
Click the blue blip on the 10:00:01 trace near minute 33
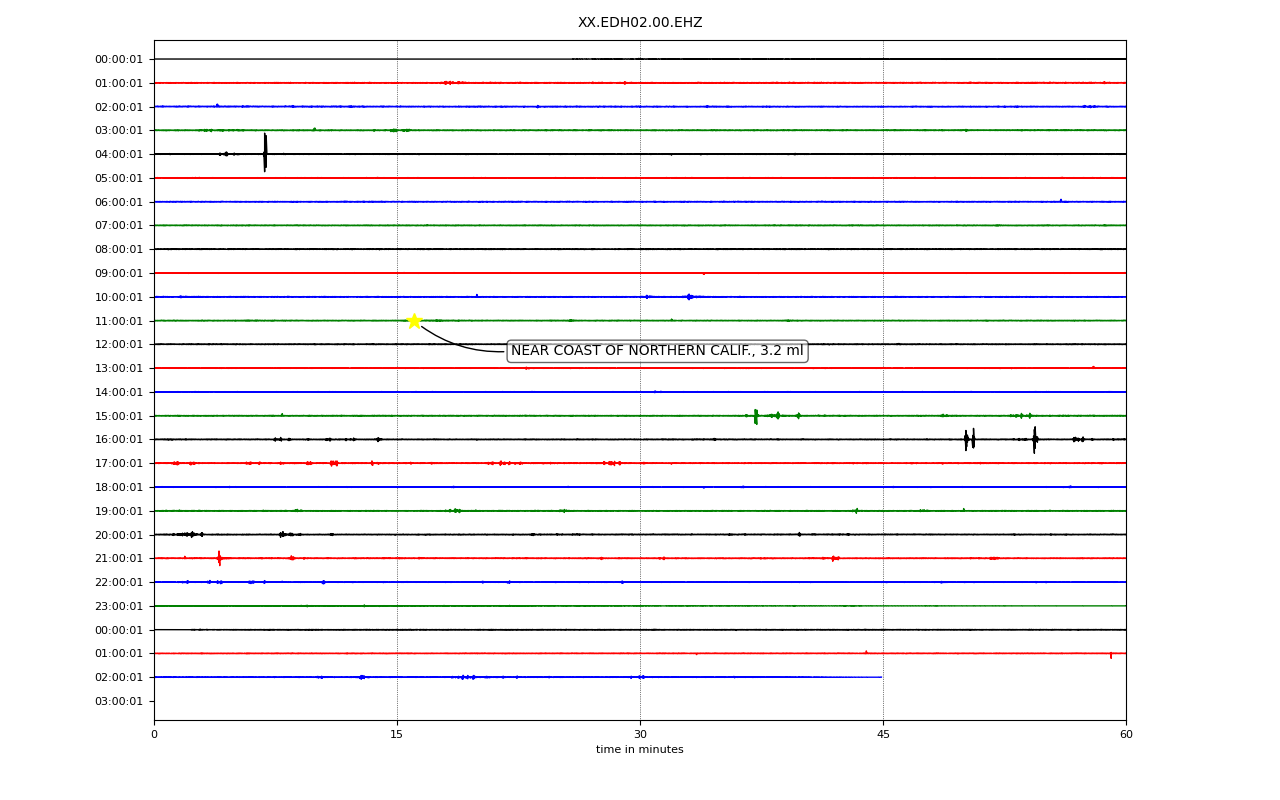point(689,297)
